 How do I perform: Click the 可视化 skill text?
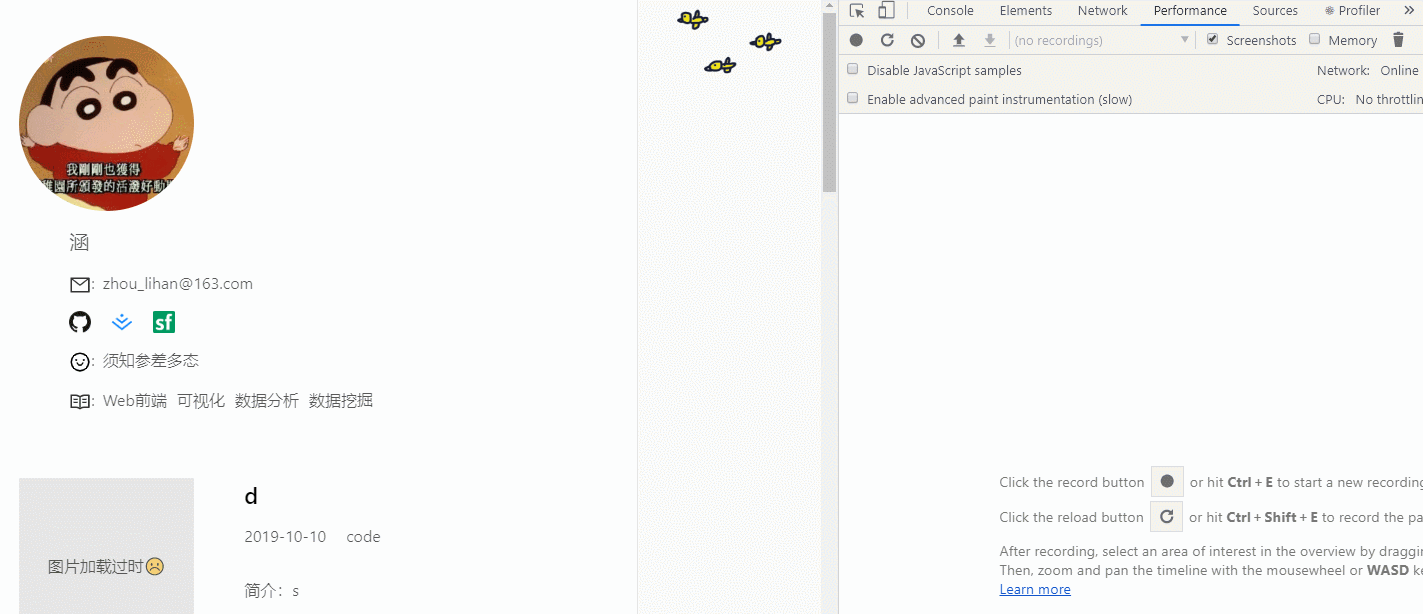click(201, 401)
